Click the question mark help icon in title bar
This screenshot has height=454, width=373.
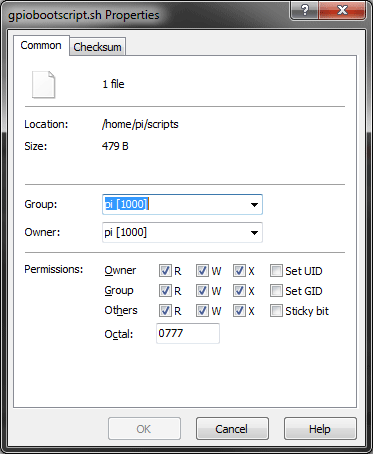304,10
